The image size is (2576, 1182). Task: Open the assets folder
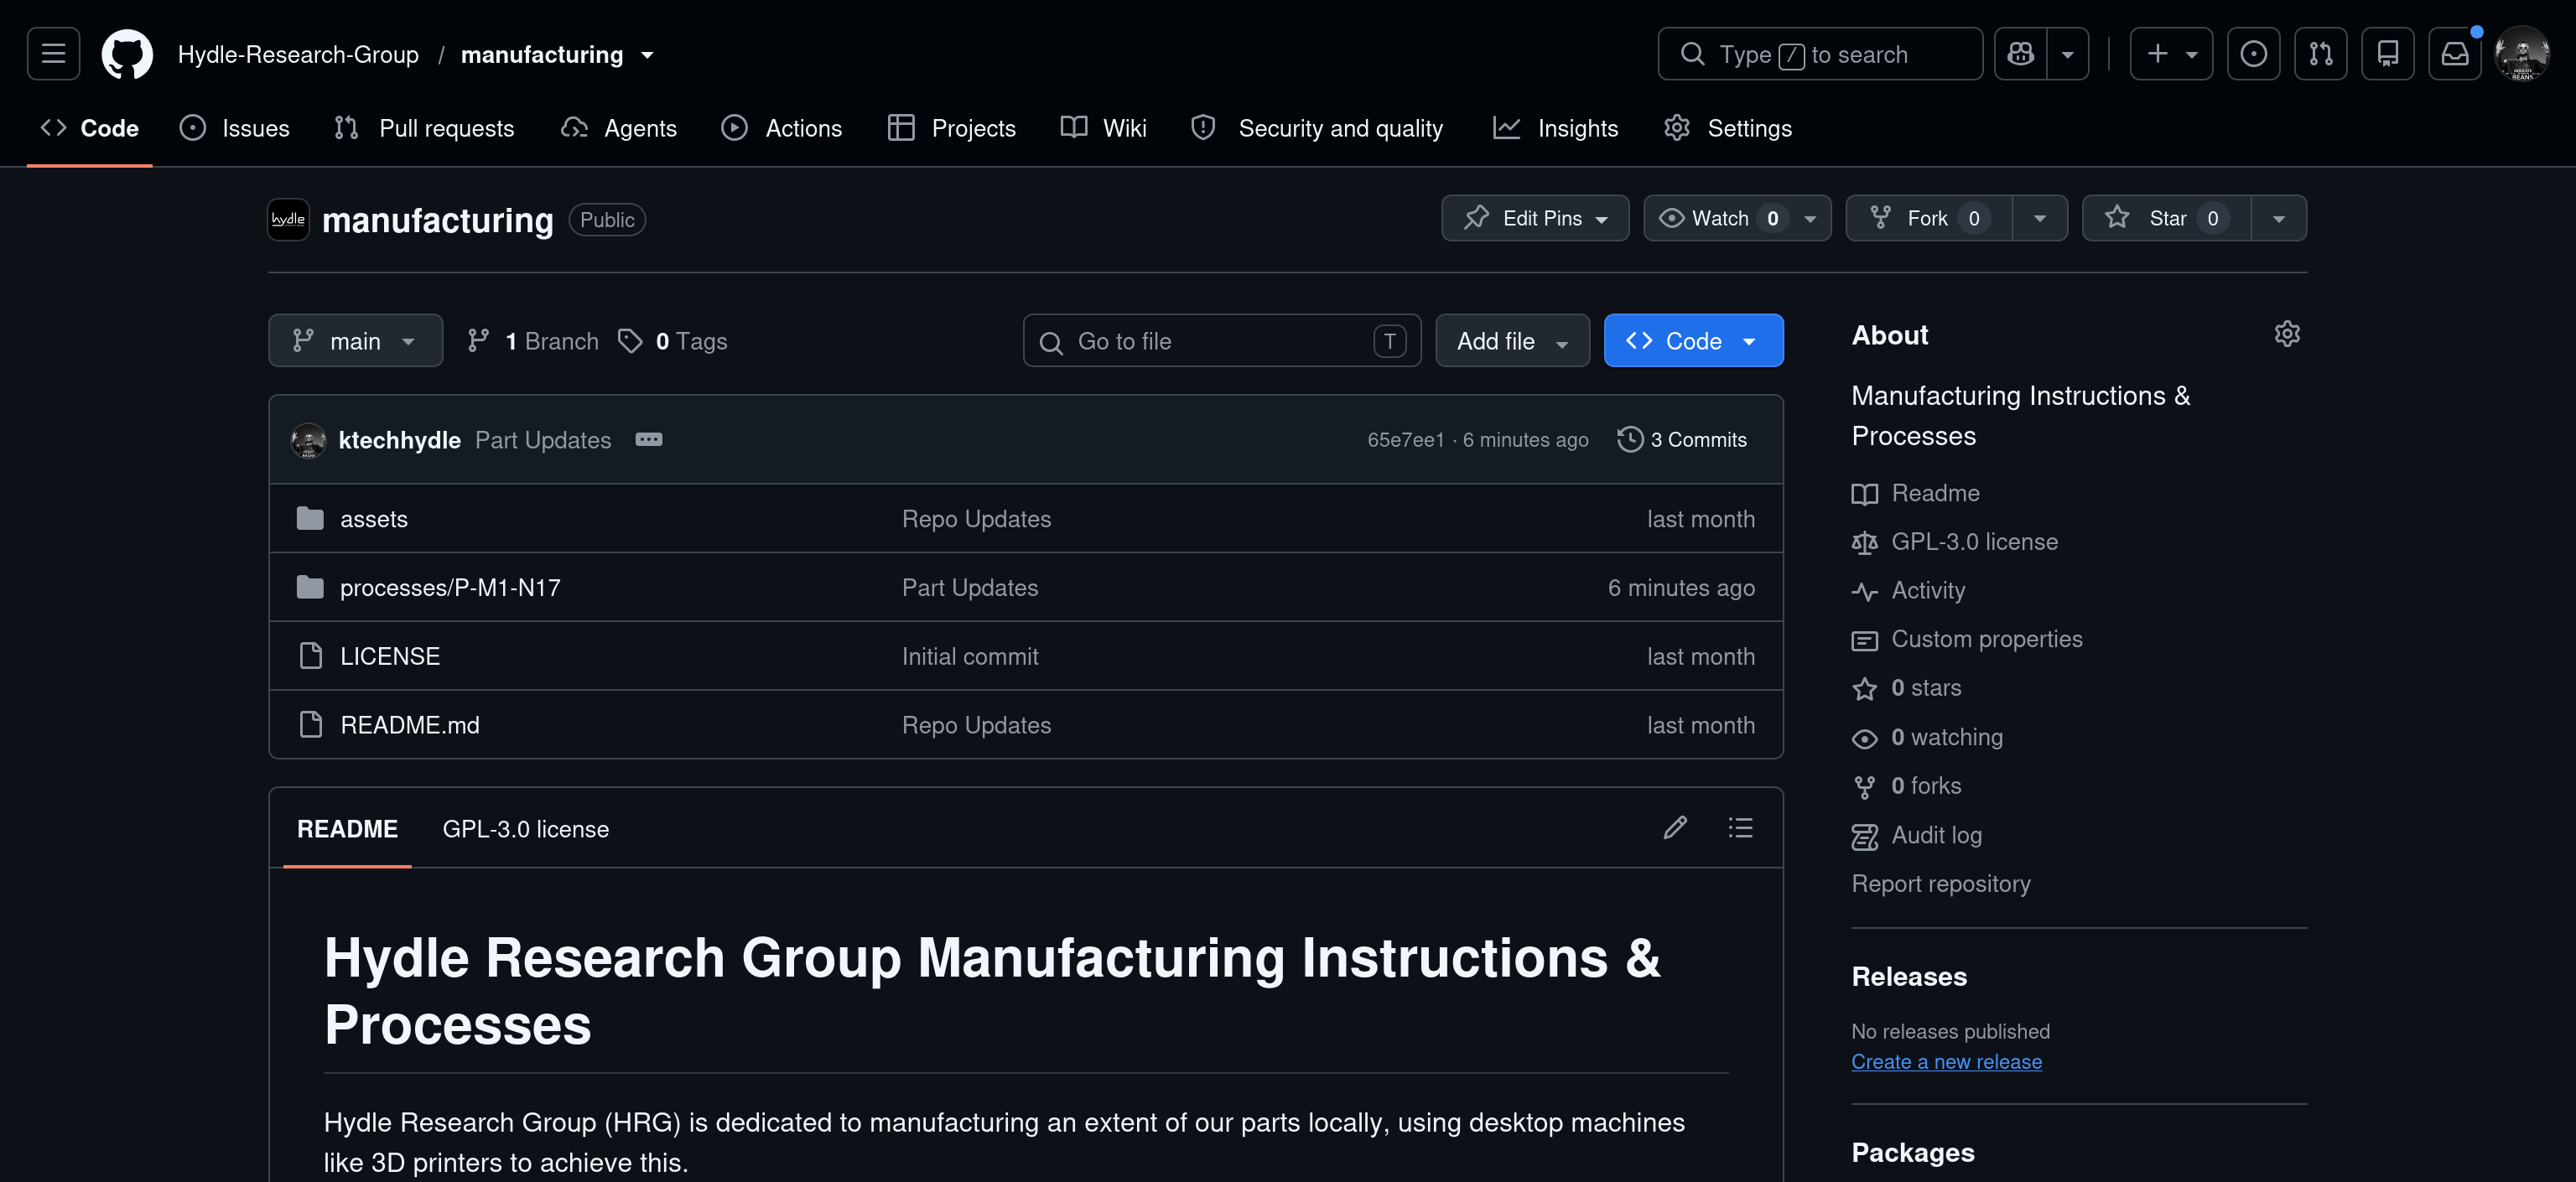coord(374,518)
